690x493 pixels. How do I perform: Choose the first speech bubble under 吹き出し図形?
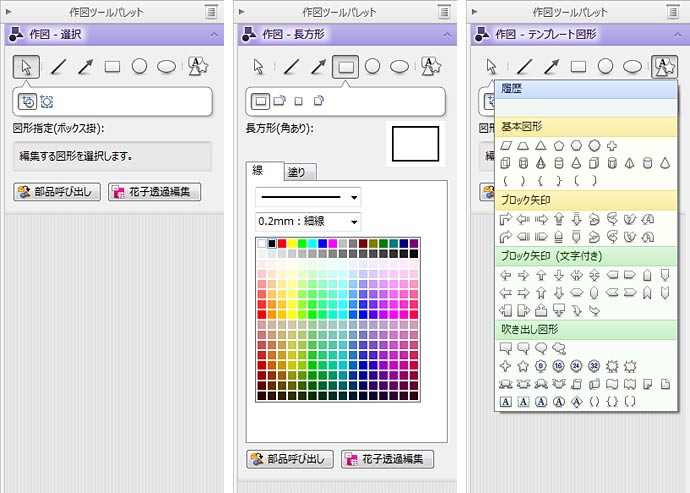[x=506, y=348]
